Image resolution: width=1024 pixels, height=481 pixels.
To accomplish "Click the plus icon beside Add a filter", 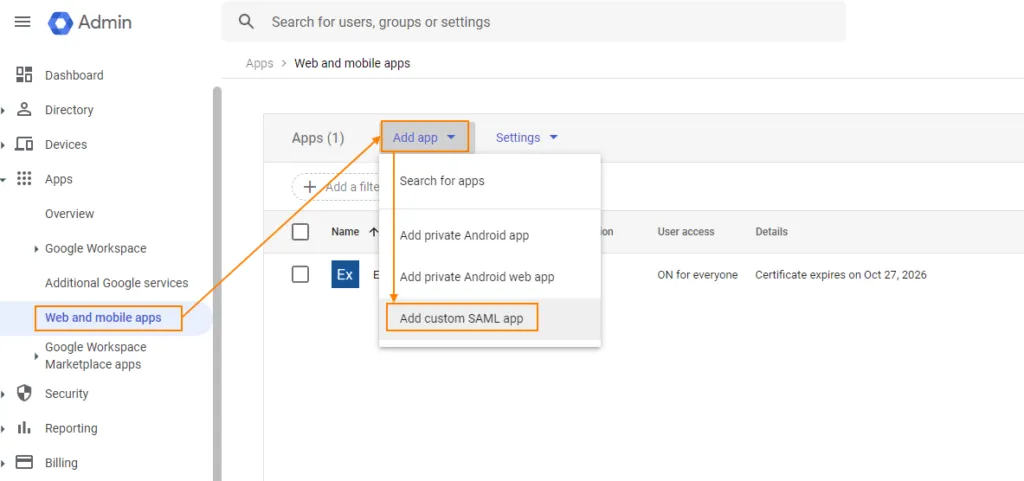I will click(x=310, y=187).
